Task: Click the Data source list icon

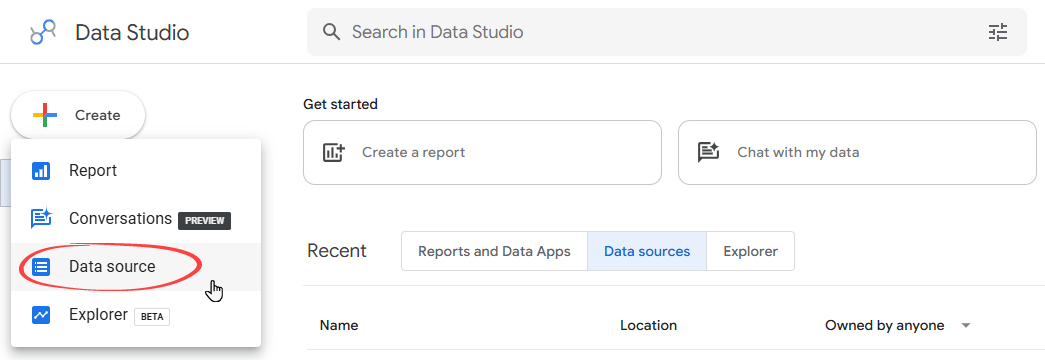Action: click(41, 267)
